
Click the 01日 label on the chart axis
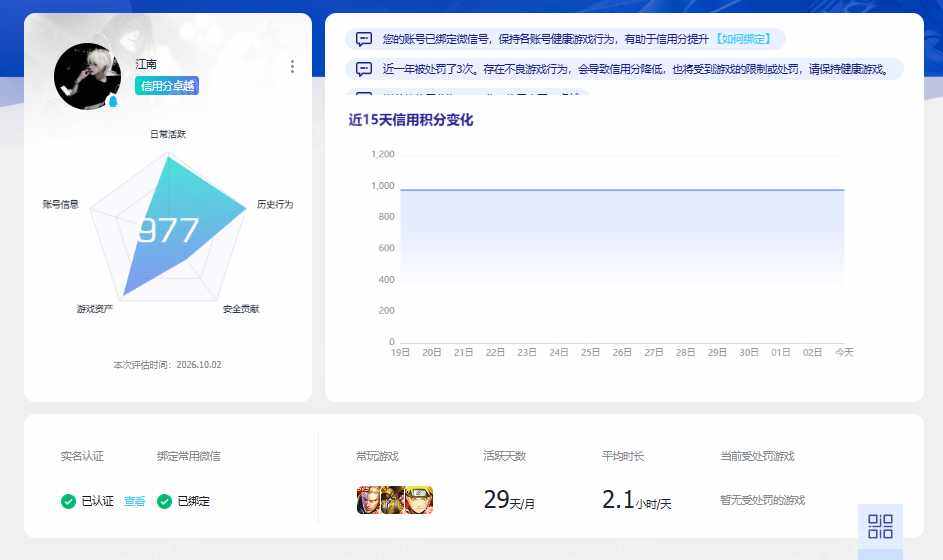pyautogui.click(x=781, y=352)
